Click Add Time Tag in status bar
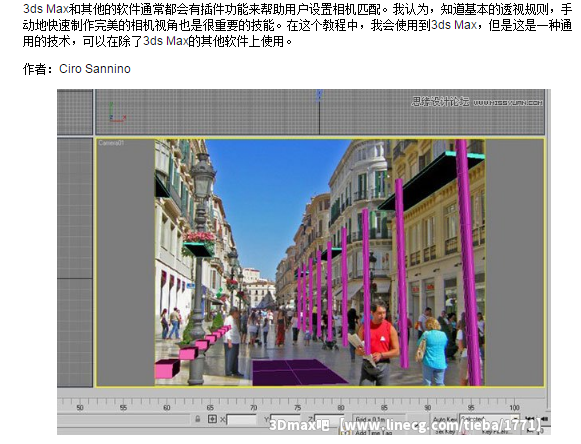The image size is (581, 444). click(x=373, y=432)
